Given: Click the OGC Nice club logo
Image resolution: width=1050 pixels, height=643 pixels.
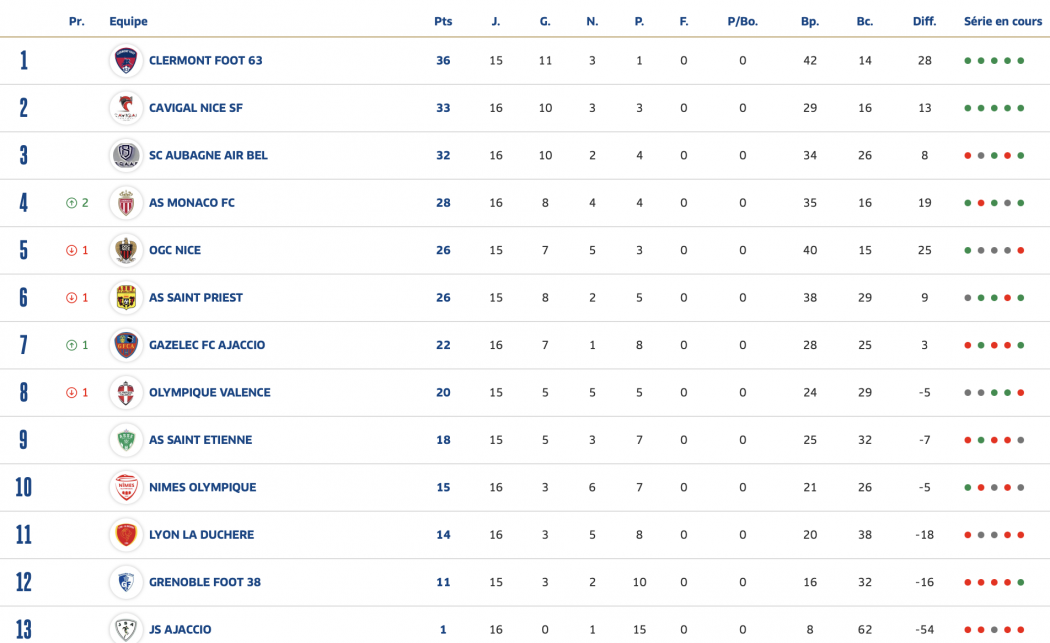Looking at the screenshot, I should pyautogui.click(x=126, y=250).
